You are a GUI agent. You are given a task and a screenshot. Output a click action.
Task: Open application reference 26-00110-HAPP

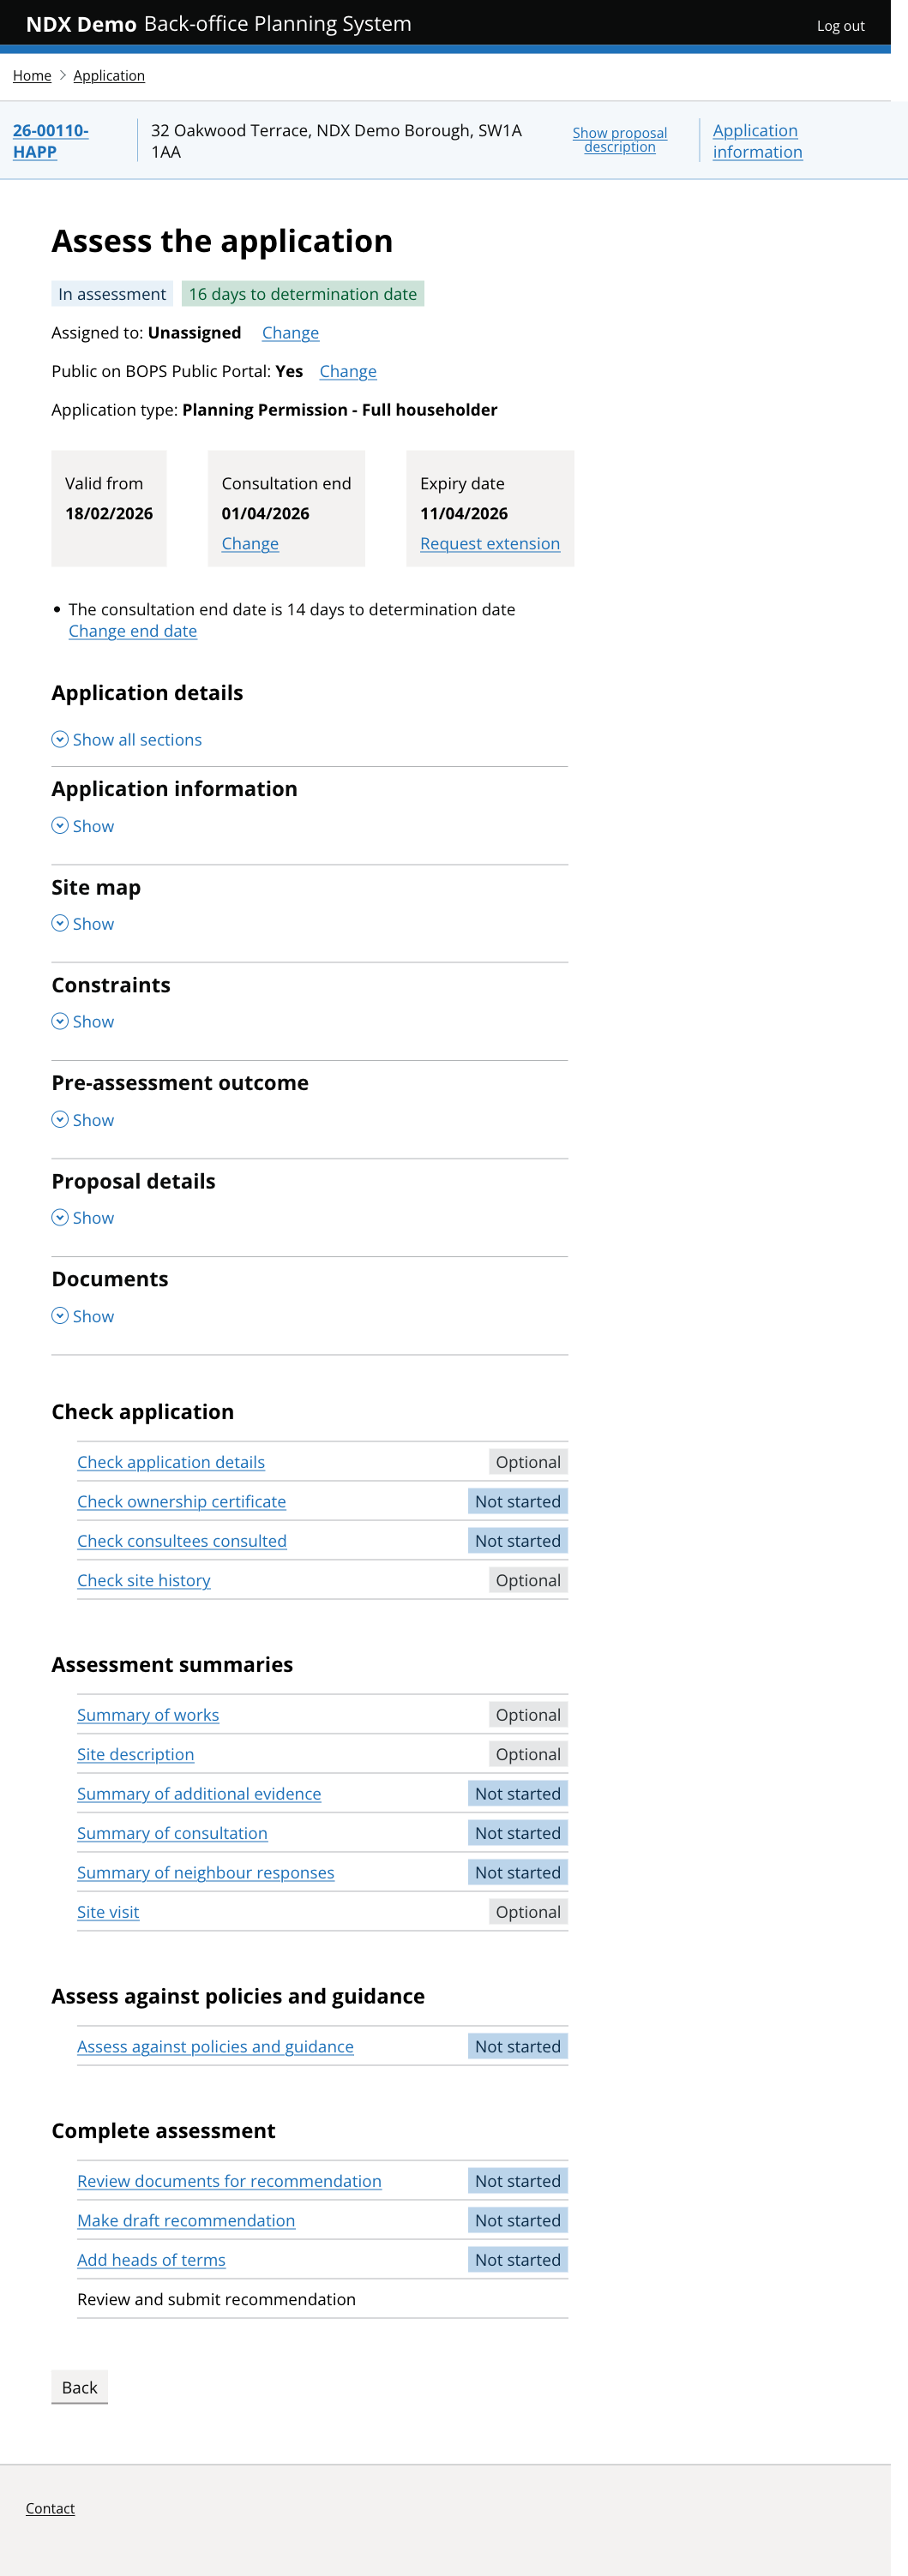click(50, 142)
